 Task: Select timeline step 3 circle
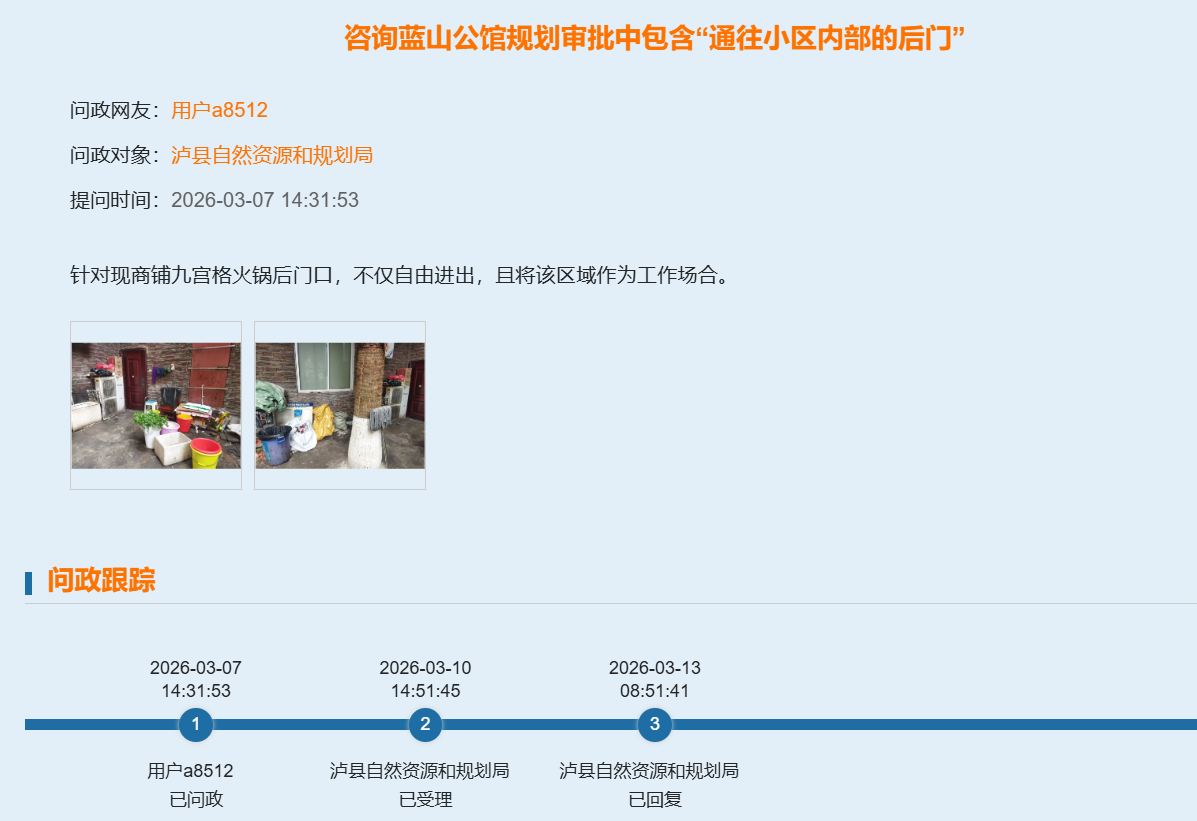point(655,724)
